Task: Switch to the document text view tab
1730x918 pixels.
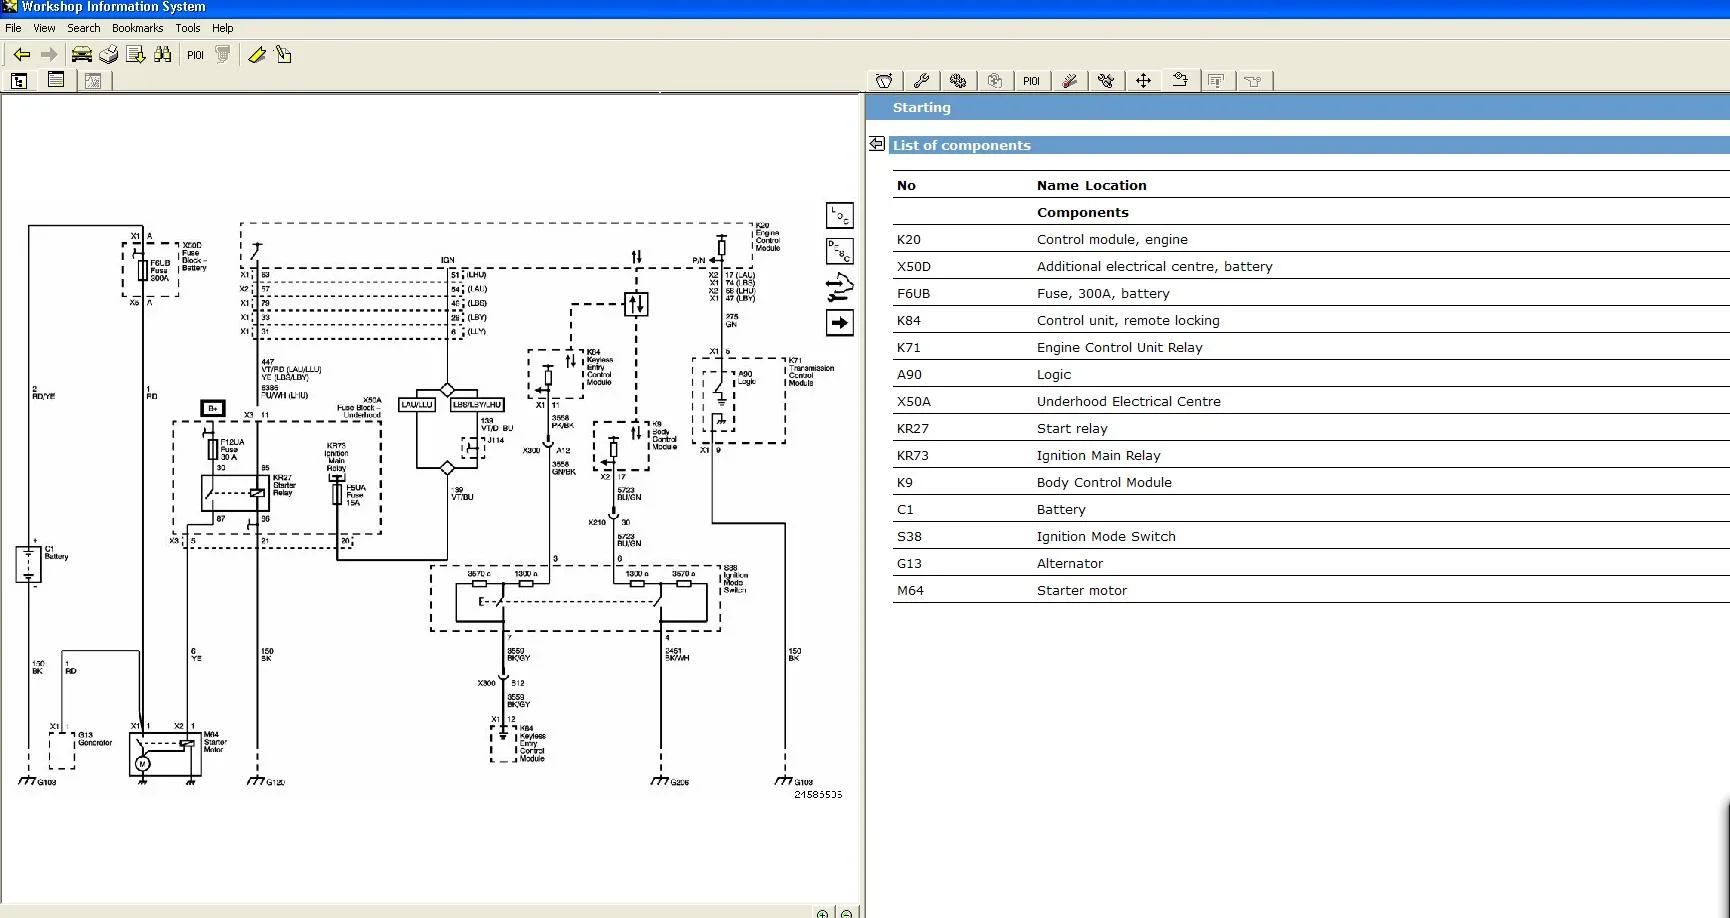Action: click(56, 80)
